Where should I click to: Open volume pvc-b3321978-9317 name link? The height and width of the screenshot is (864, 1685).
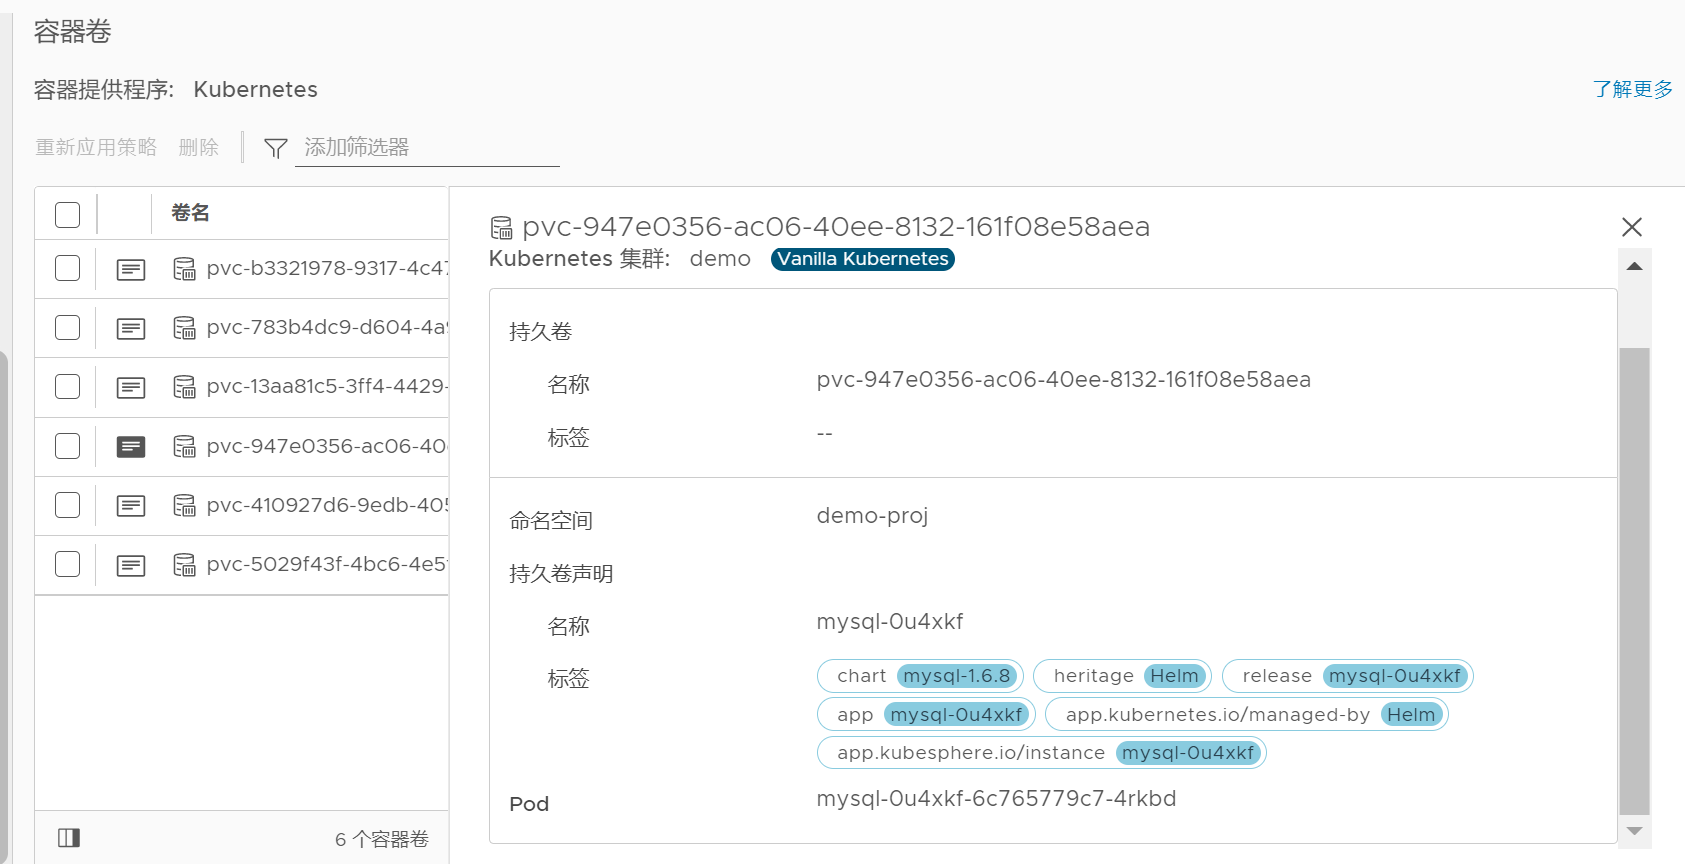(327, 268)
